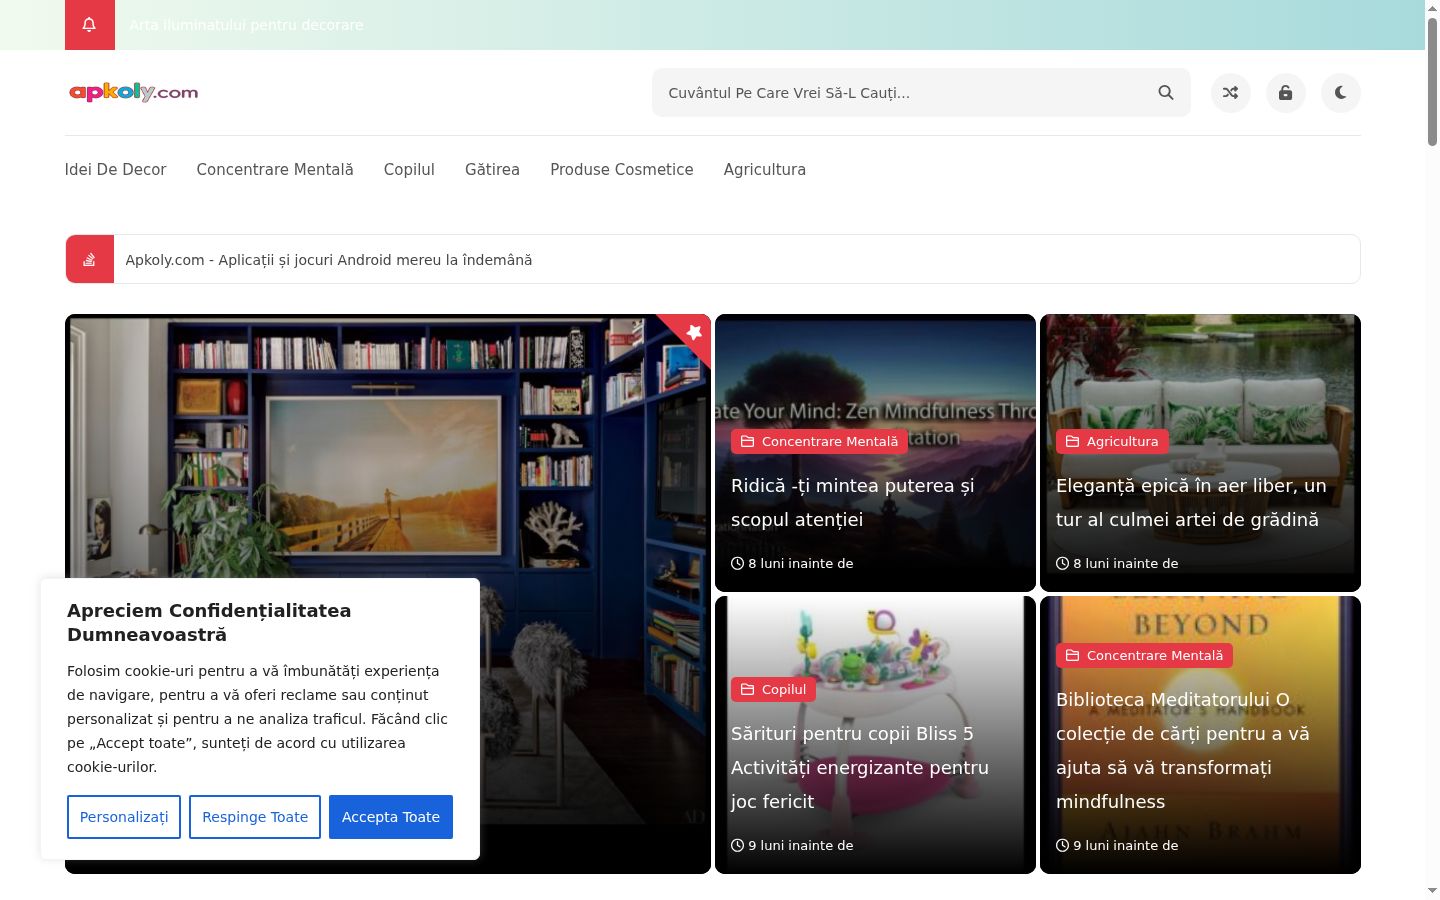Click folder icon in Copilul tag
The width and height of the screenshot is (1440, 900).
tap(747, 690)
